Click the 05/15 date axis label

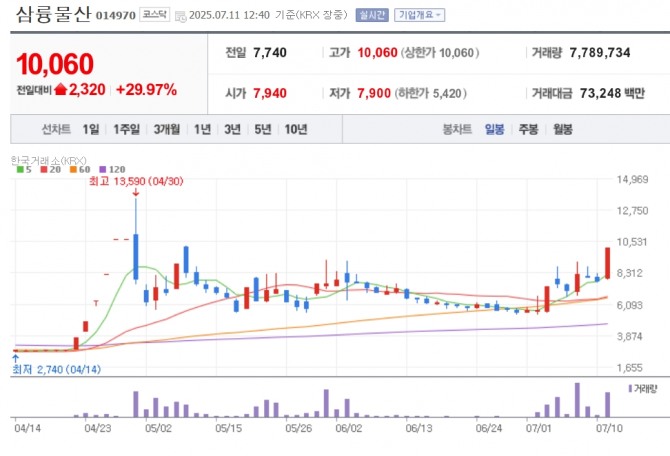tap(229, 428)
